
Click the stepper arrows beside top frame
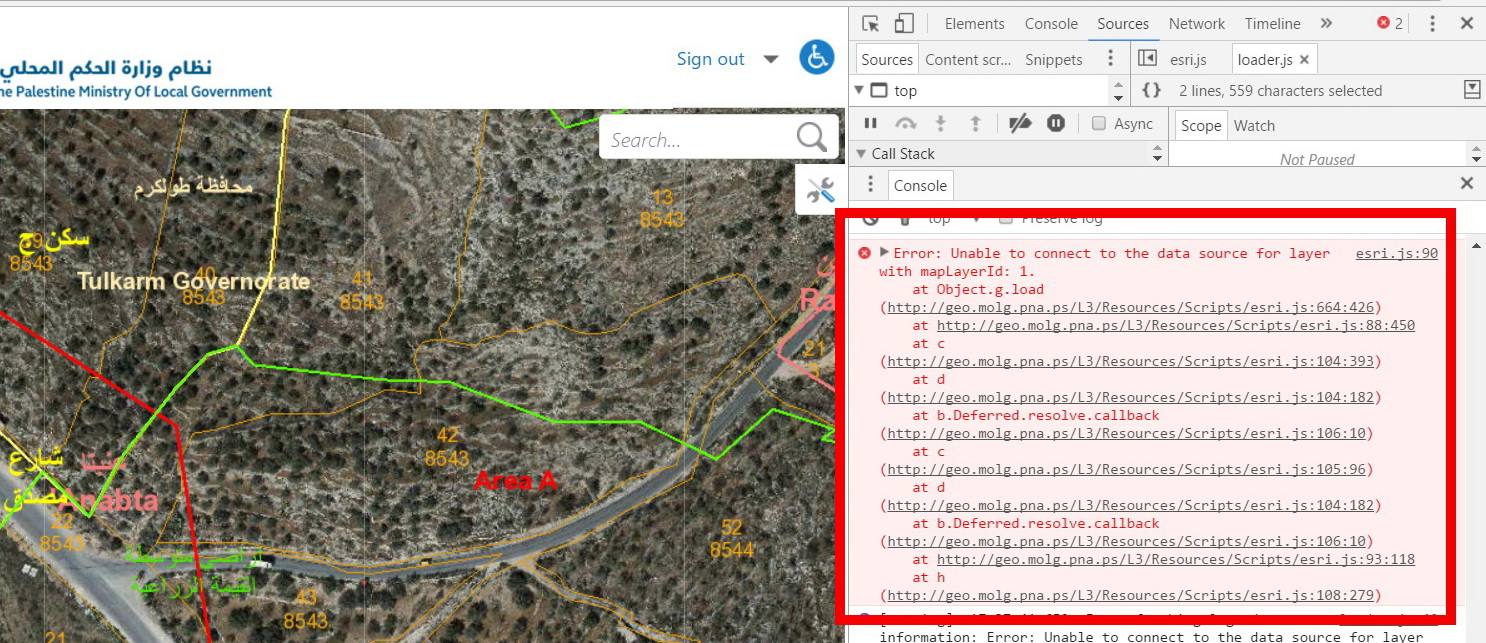(x=1119, y=91)
